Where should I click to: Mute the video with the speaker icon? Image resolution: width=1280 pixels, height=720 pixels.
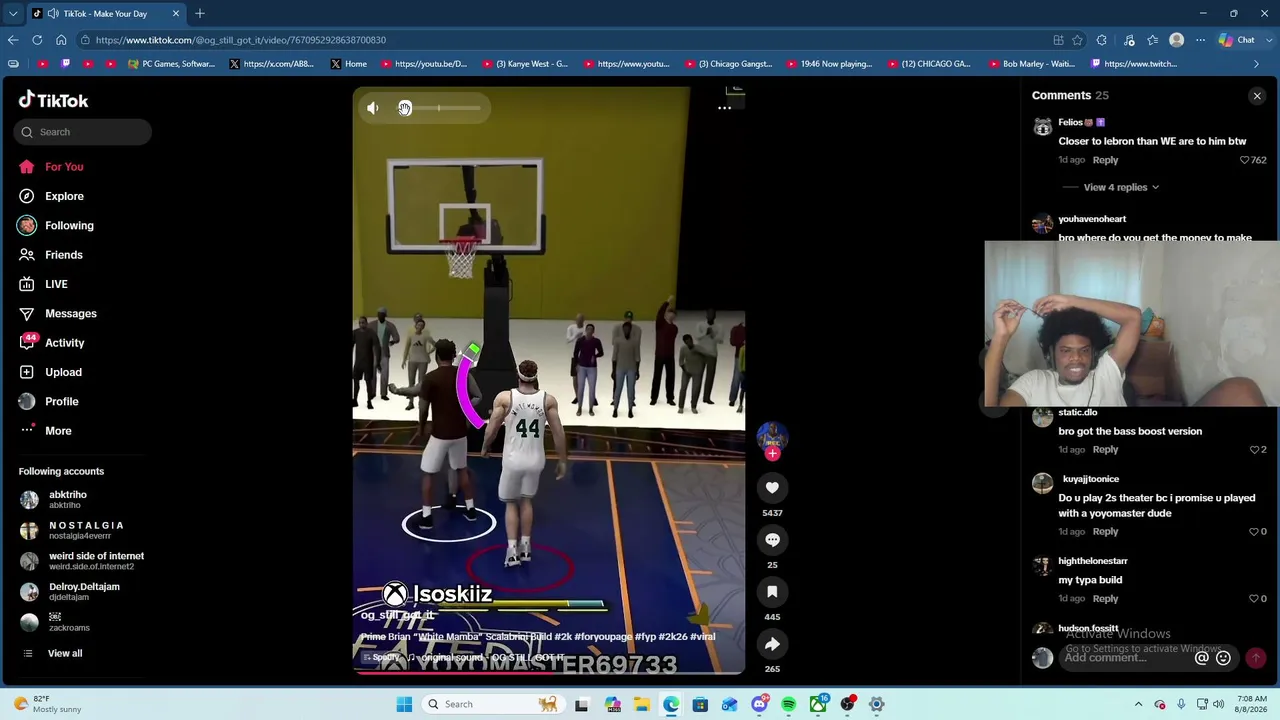[372, 108]
